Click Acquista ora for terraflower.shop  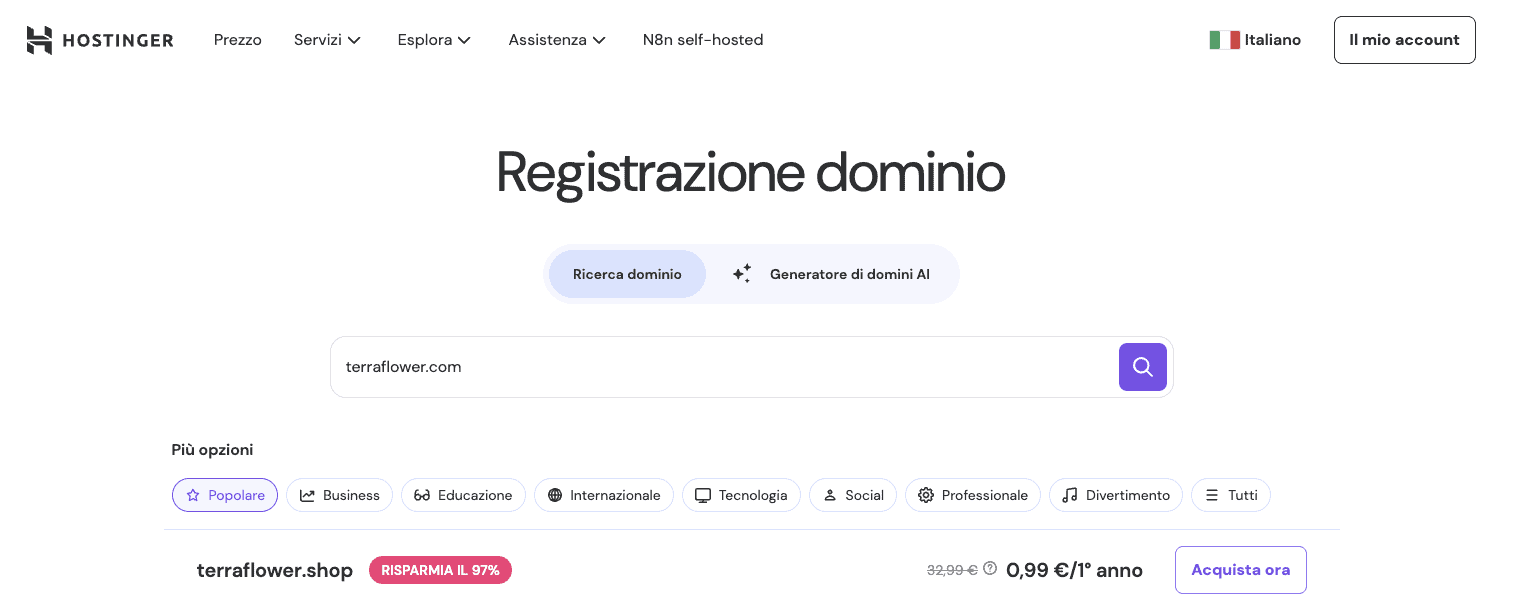point(1240,569)
